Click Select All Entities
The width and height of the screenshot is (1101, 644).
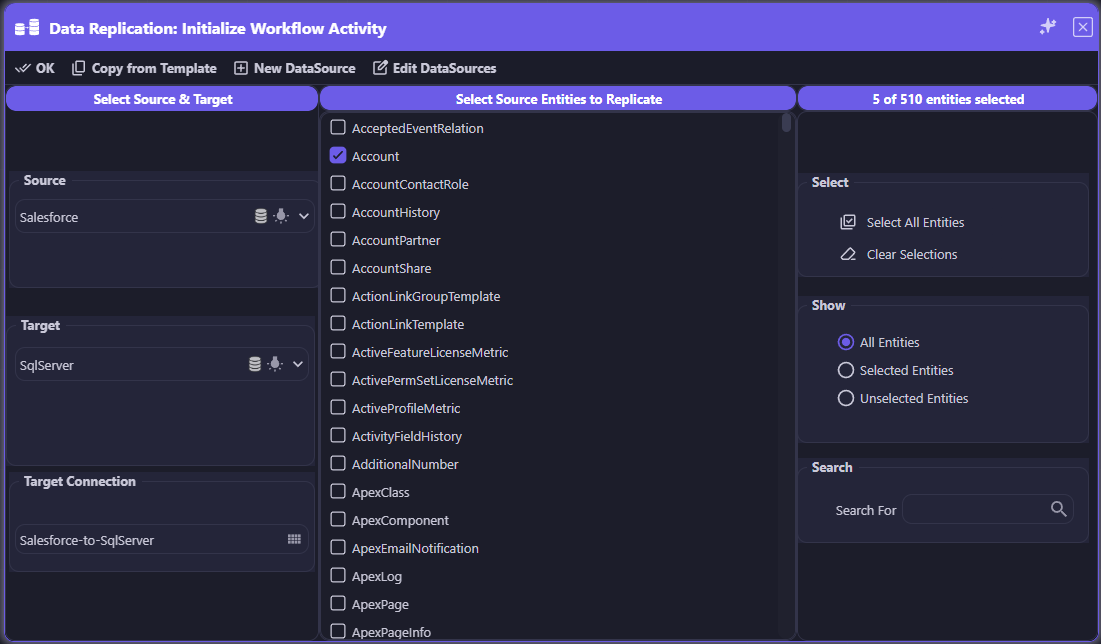tap(902, 222)
